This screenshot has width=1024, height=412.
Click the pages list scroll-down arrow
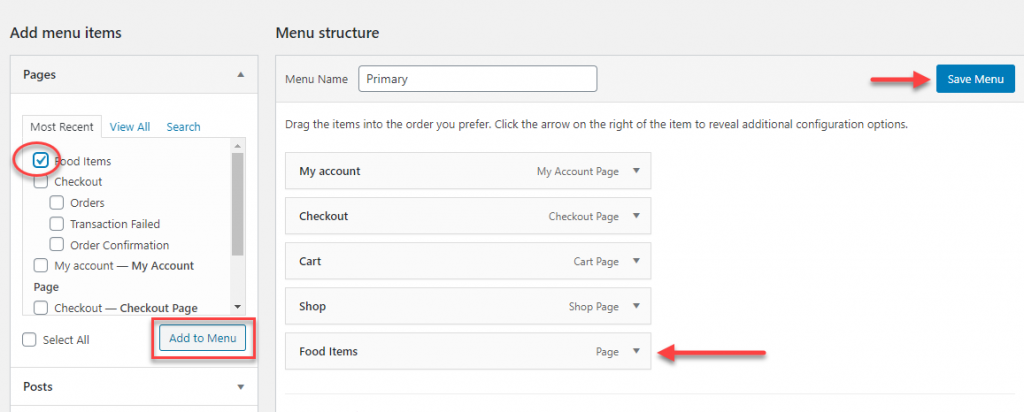tap(237, 307)
